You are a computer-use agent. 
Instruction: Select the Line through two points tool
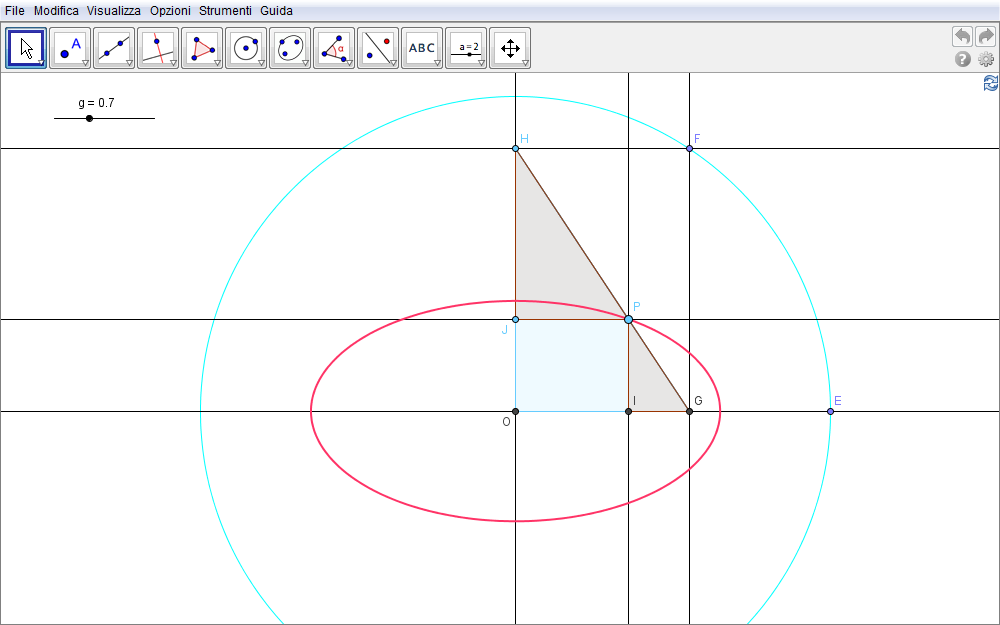pyautogui.click(x=113, y=47)
